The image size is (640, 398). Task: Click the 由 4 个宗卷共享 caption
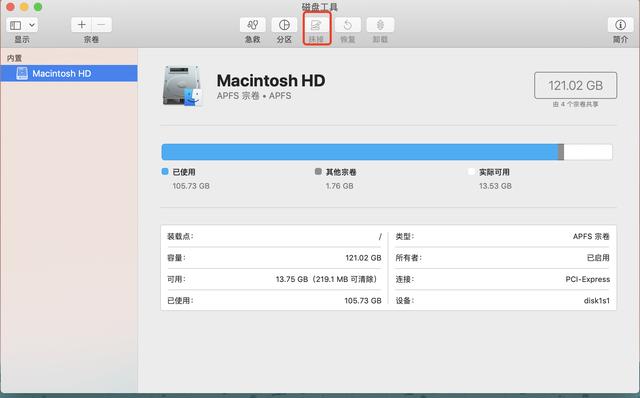pyautogui.click(x=576, y=105)
